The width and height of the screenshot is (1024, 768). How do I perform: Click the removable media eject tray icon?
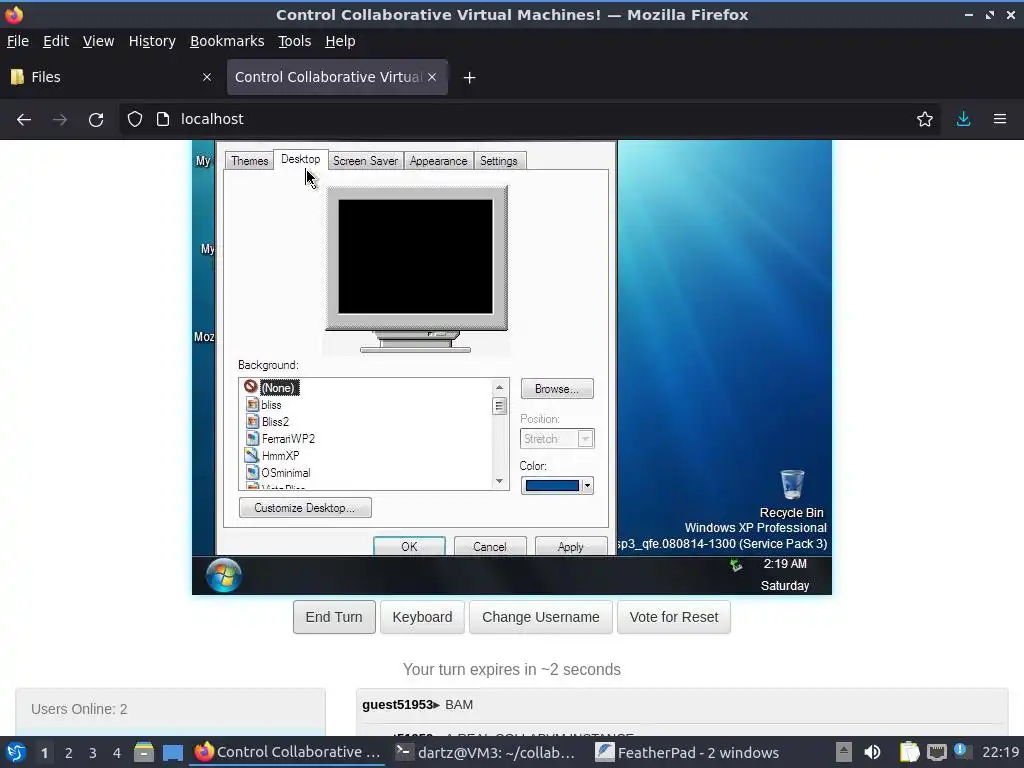click(x=844, y=752)
